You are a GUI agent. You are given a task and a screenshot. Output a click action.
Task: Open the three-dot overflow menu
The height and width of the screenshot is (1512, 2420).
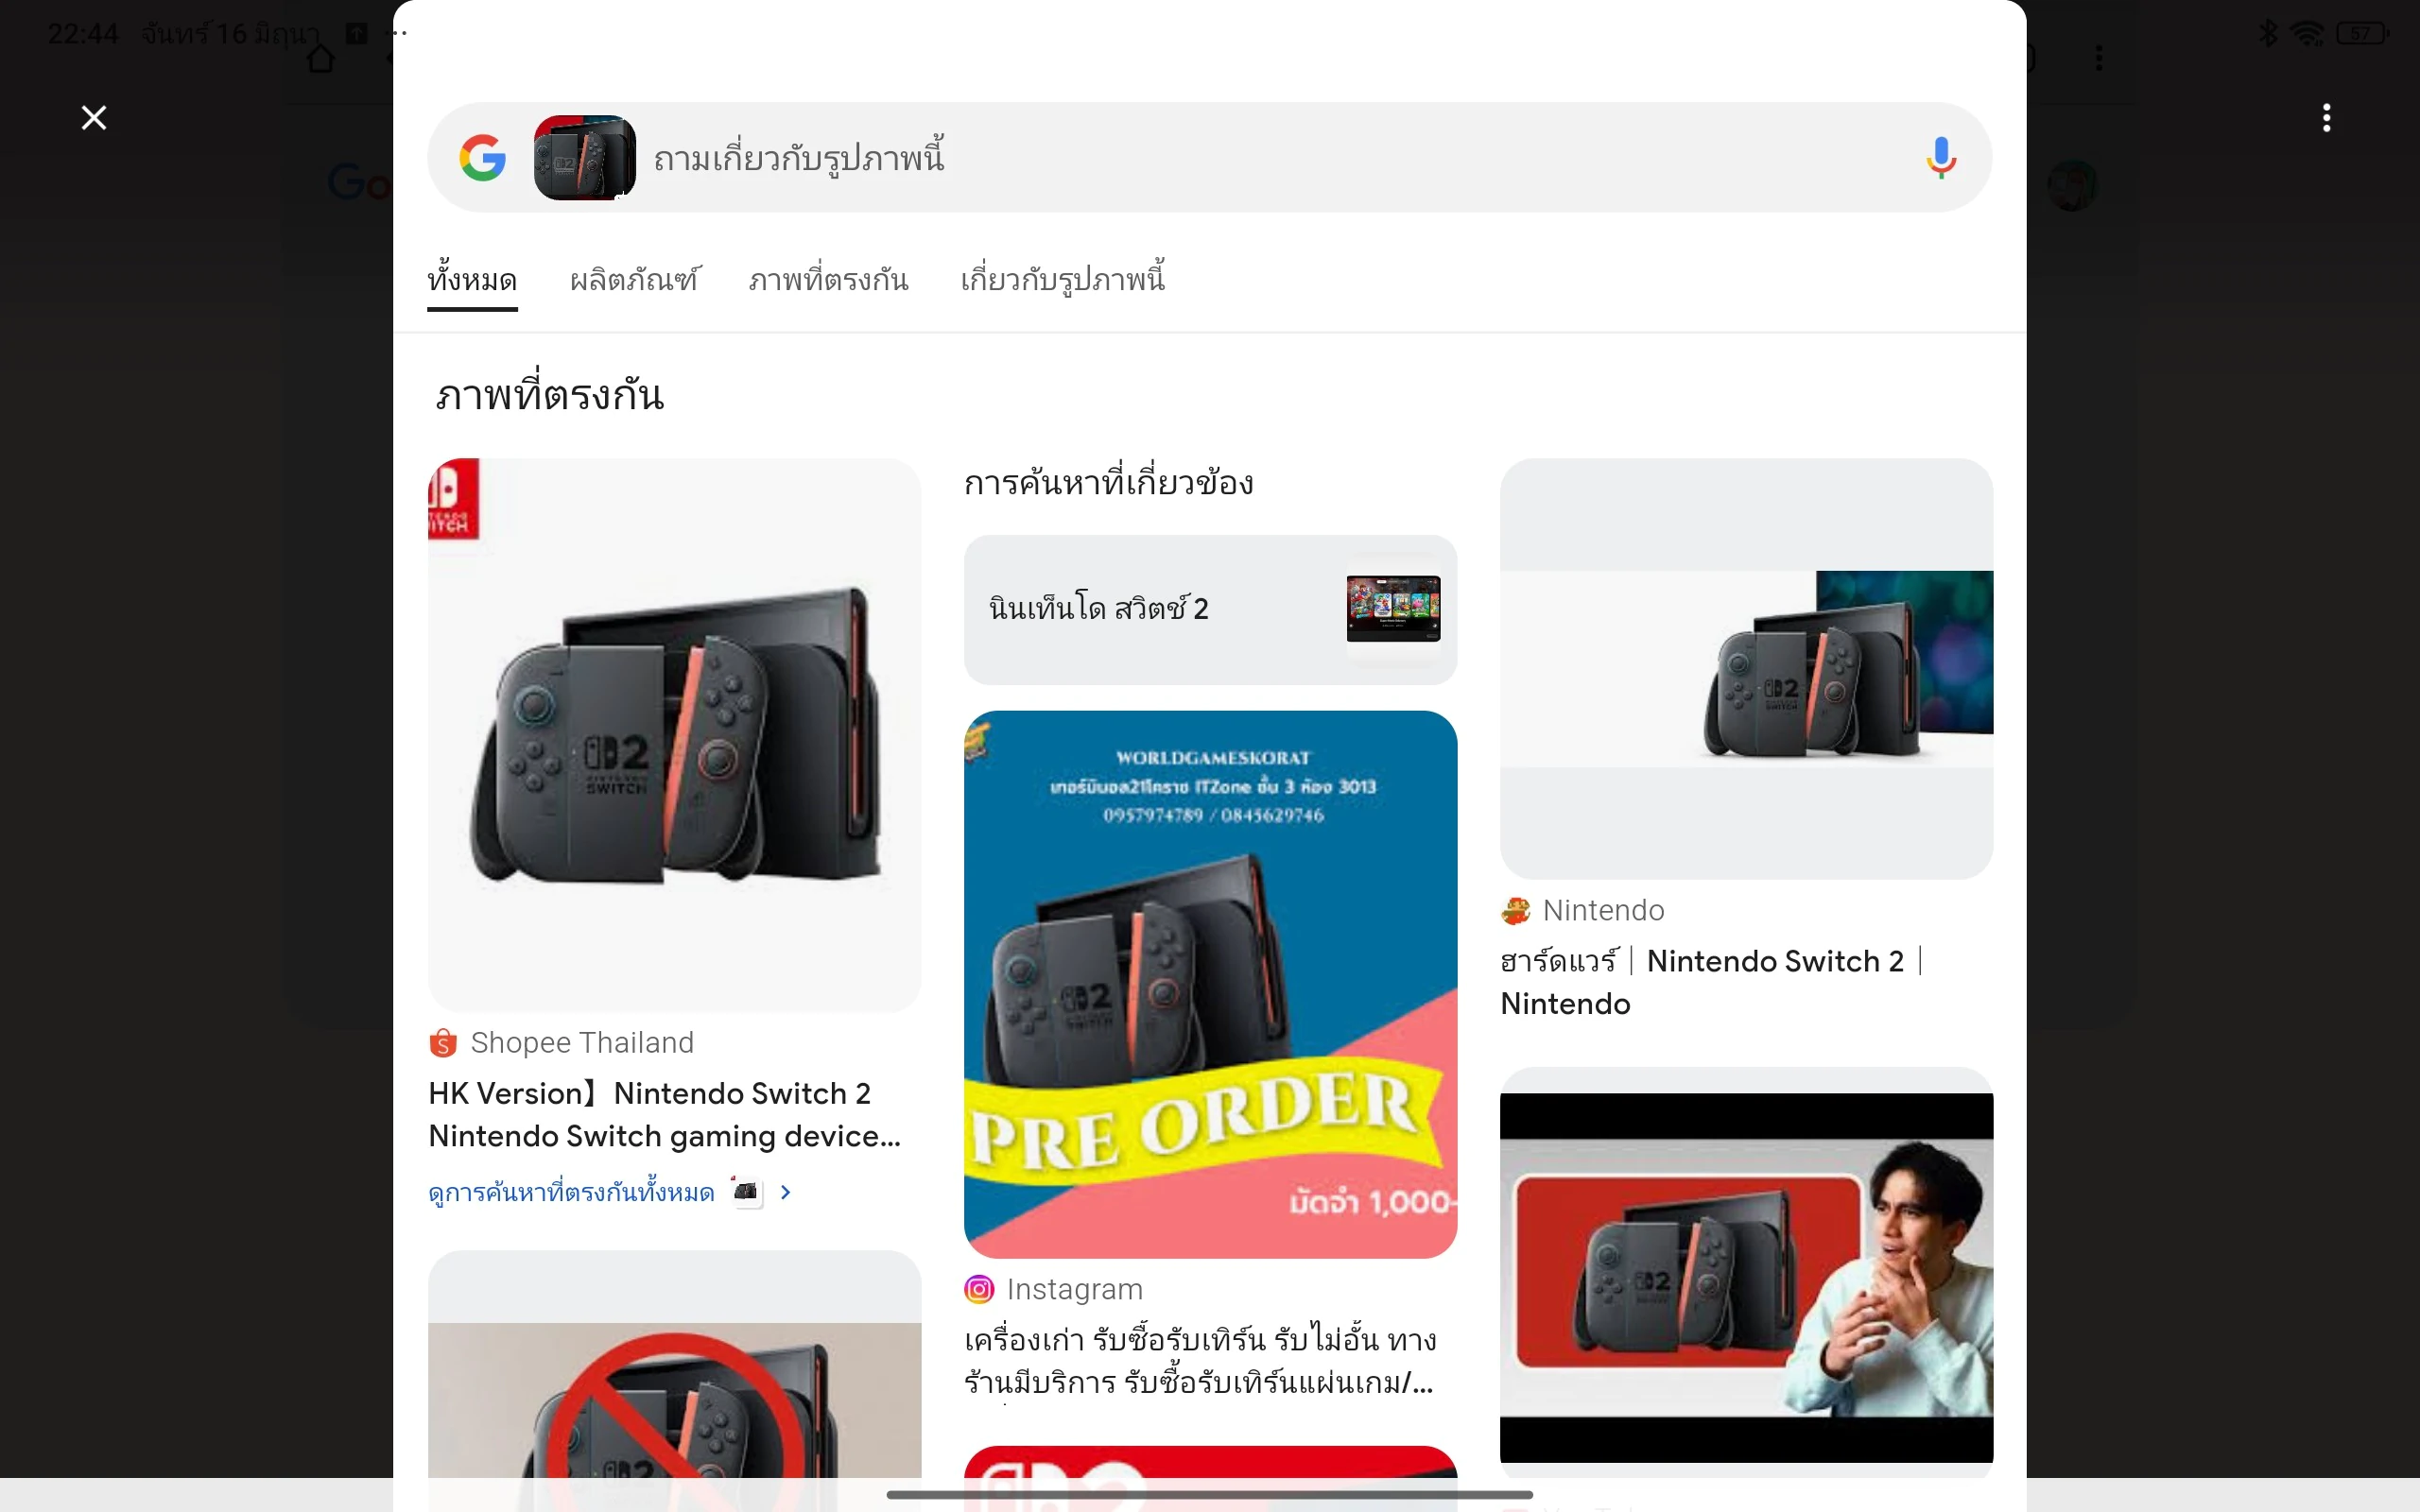pos(2326,118)
